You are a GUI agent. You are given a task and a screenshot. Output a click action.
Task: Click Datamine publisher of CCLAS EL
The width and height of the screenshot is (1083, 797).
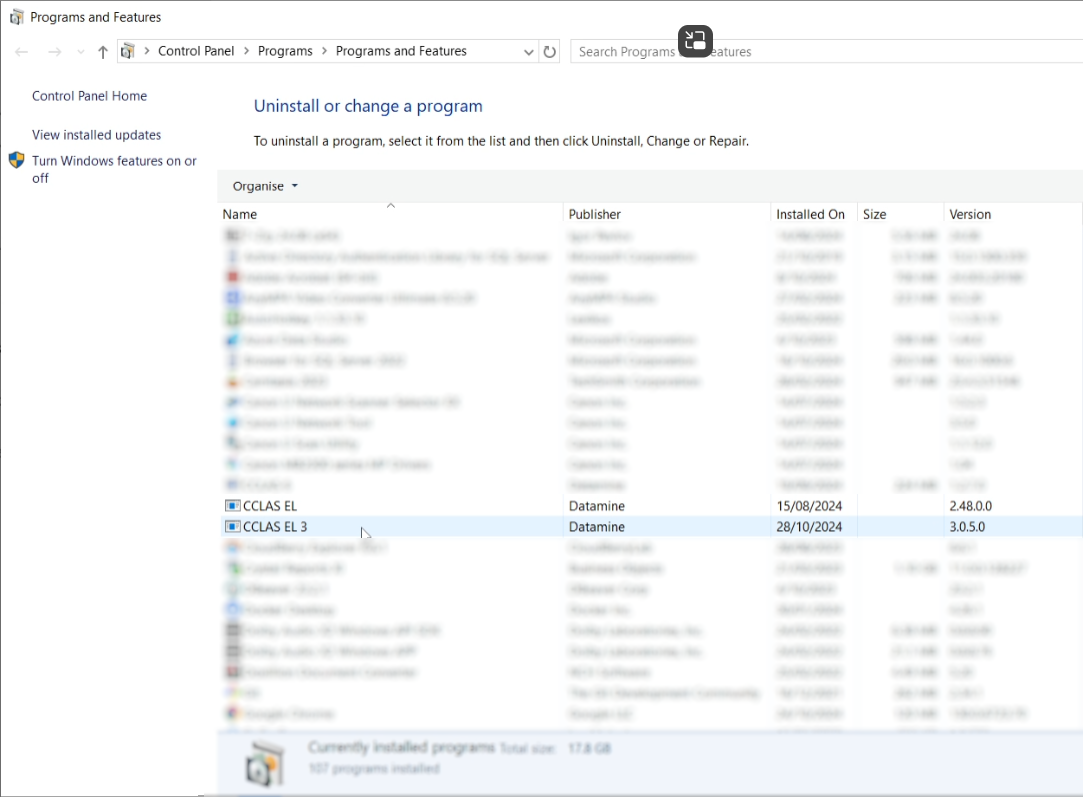pos(597,506)
